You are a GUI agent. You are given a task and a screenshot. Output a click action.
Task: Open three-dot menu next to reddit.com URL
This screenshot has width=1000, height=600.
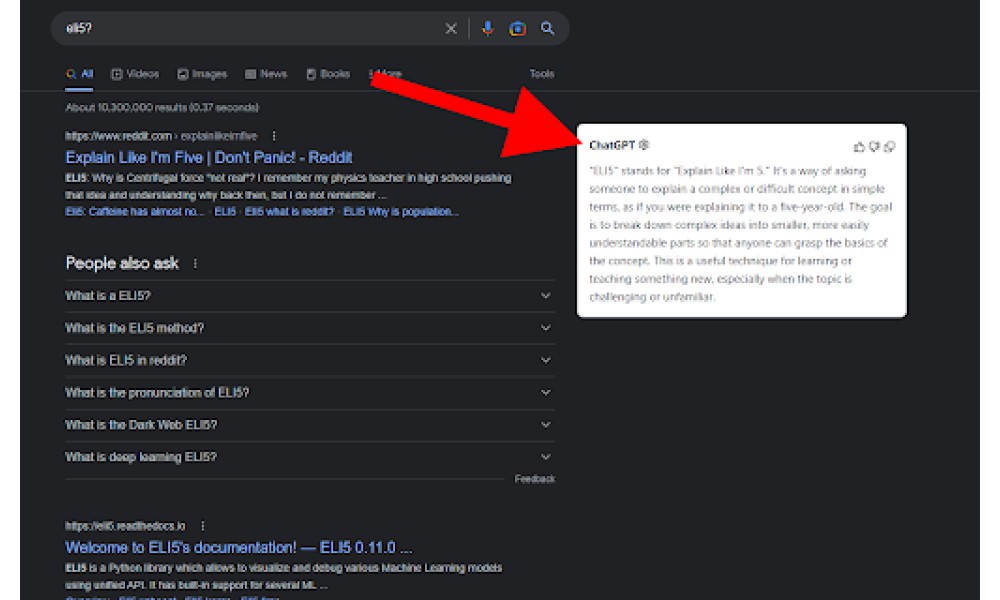point(274,136)
